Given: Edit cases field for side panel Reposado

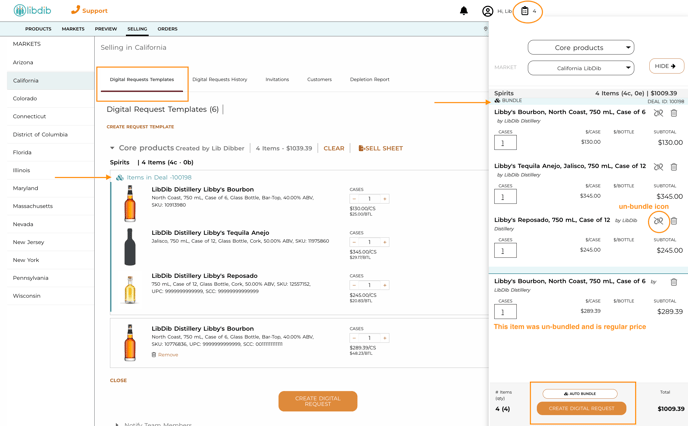Looking at the screenshot, I should pos(505,251).
